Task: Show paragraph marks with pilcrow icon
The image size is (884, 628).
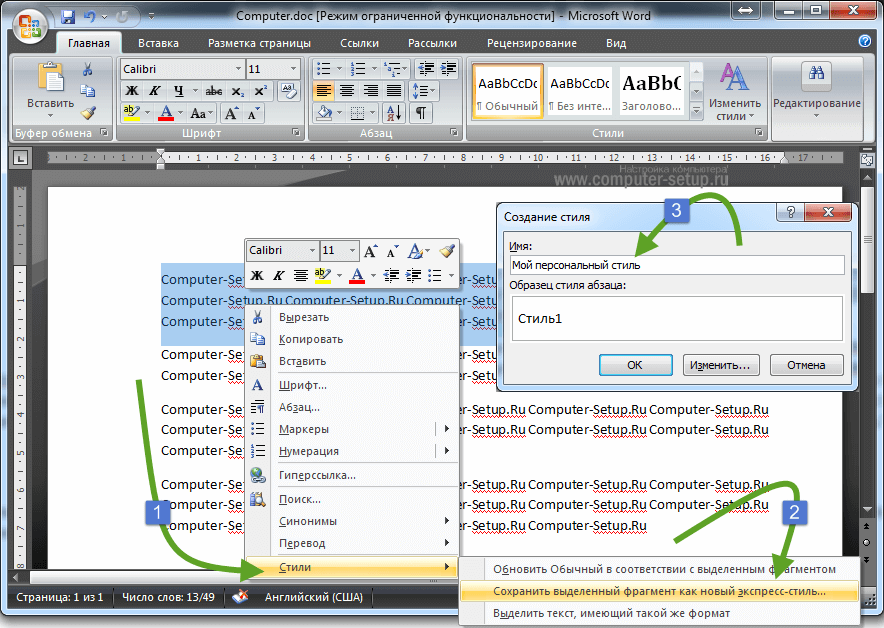Action: [421, 113]
